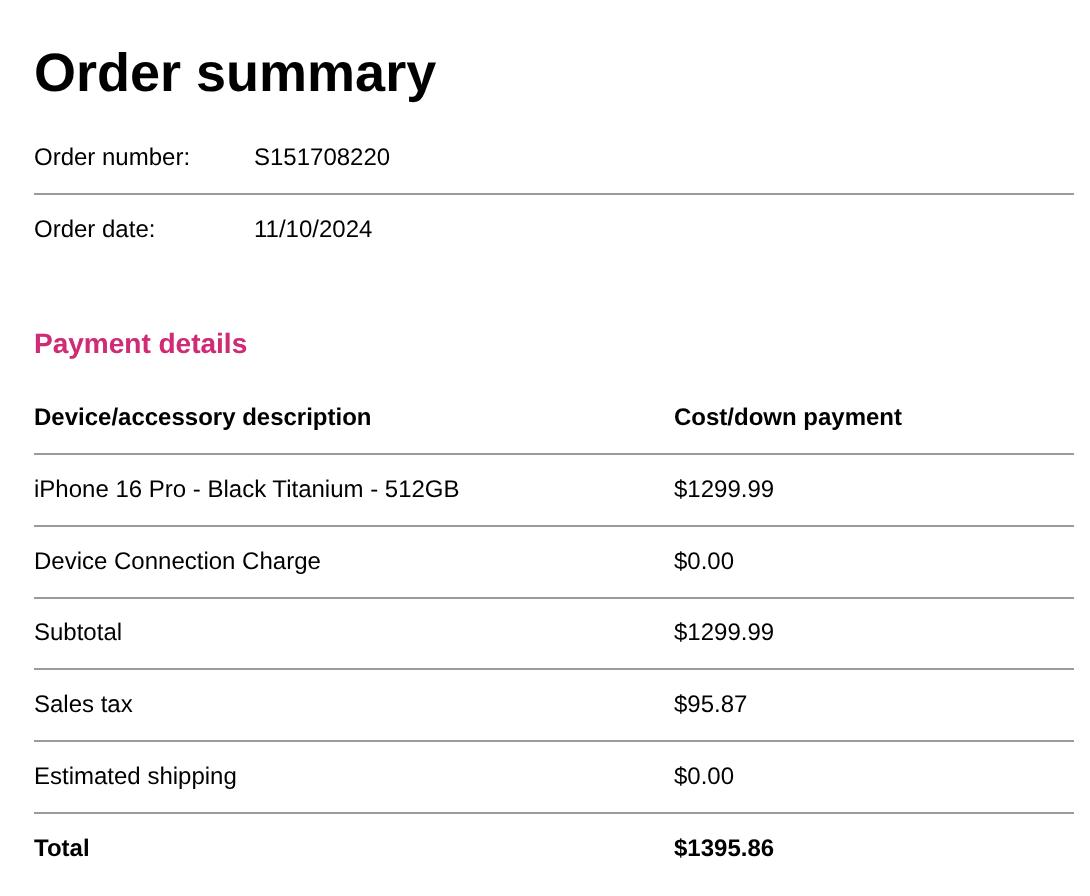Click the Estimated shipping $0.00 amount

[x=704, y=777]
